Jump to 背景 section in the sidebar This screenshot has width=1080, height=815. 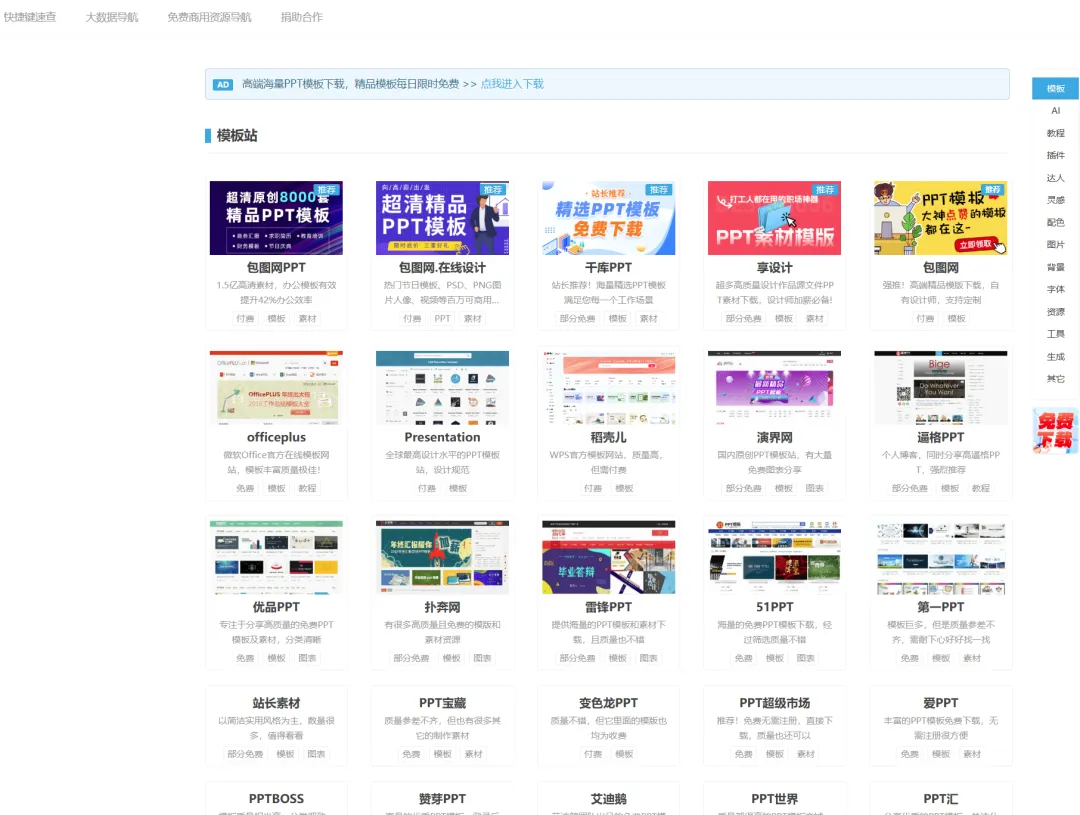(1055, 267)
